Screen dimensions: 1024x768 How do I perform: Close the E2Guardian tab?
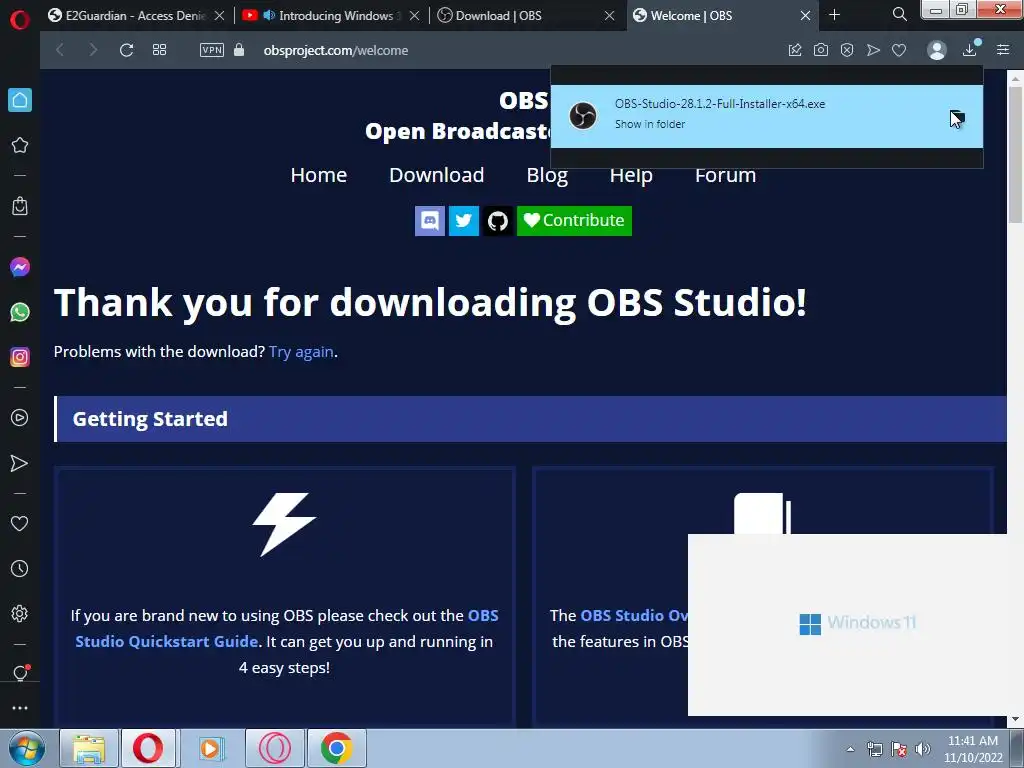coord(219,15)
